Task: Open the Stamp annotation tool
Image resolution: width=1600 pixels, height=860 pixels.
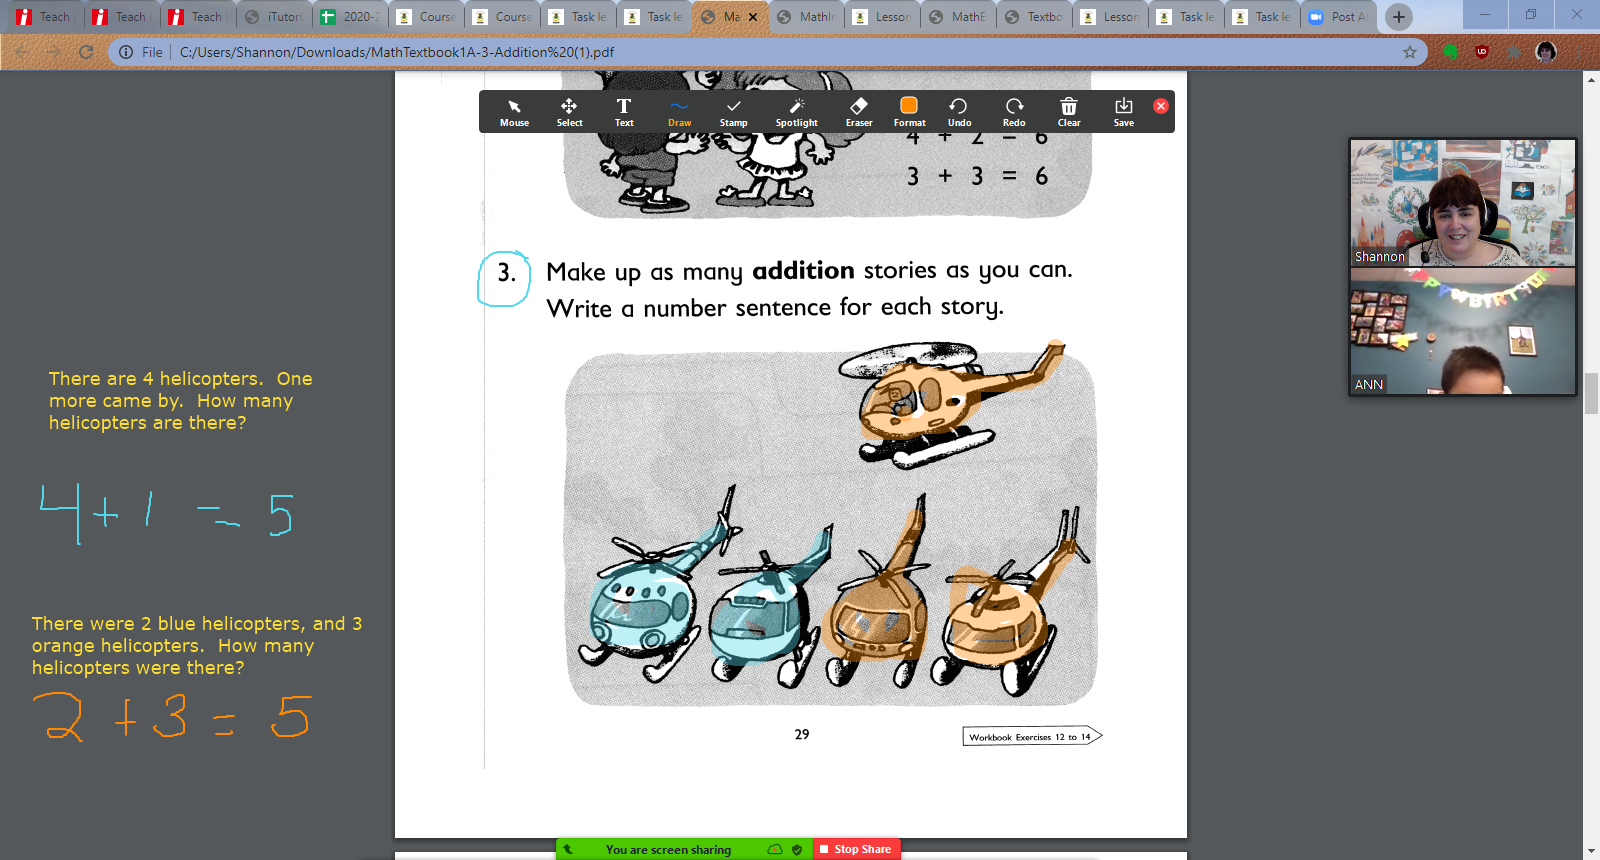Action: point(733,112)
